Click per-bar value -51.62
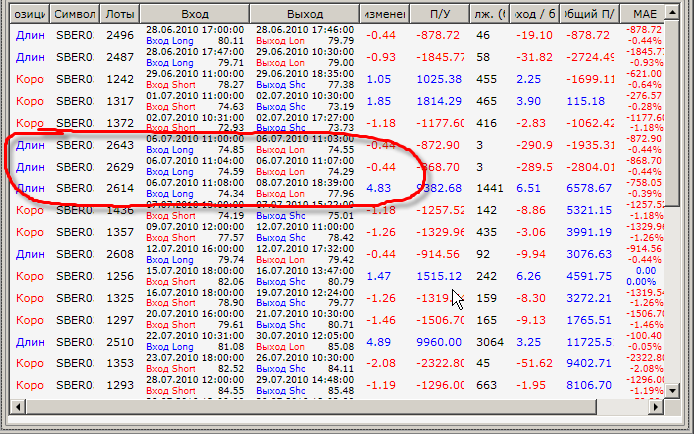The width and height of the screenshot is (694, 434). [x=534, y=363]
